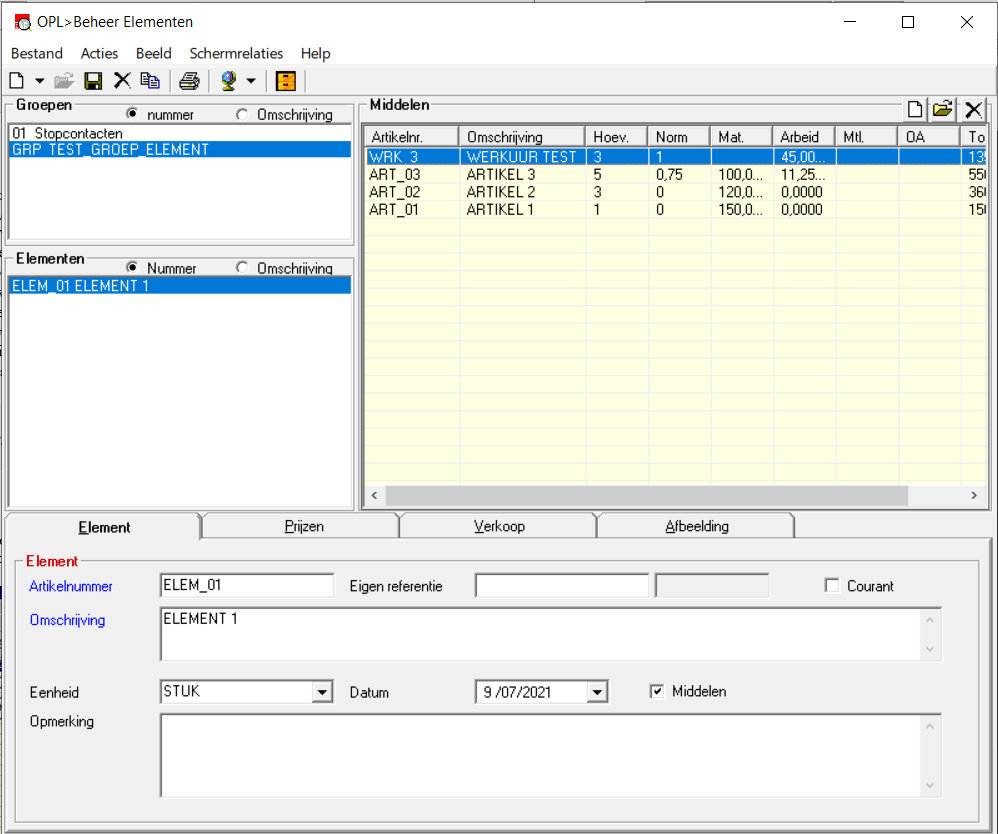Screen dimensions: 998x834
Task: Click the Mat. column header
Action: pos(741,137)
